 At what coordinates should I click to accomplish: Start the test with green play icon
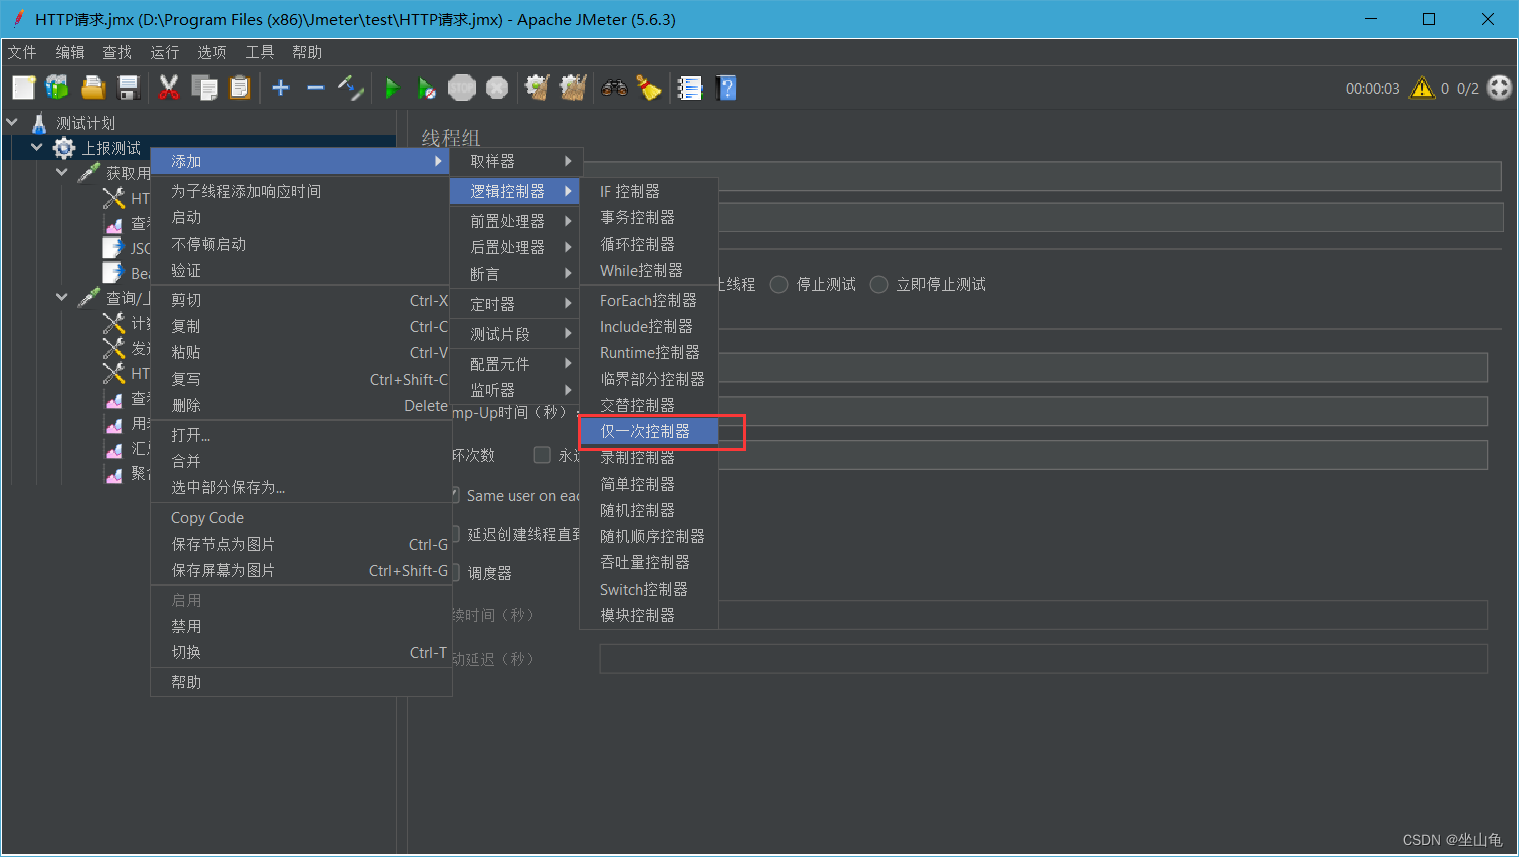pyautogui.click(x=392, y=88)
